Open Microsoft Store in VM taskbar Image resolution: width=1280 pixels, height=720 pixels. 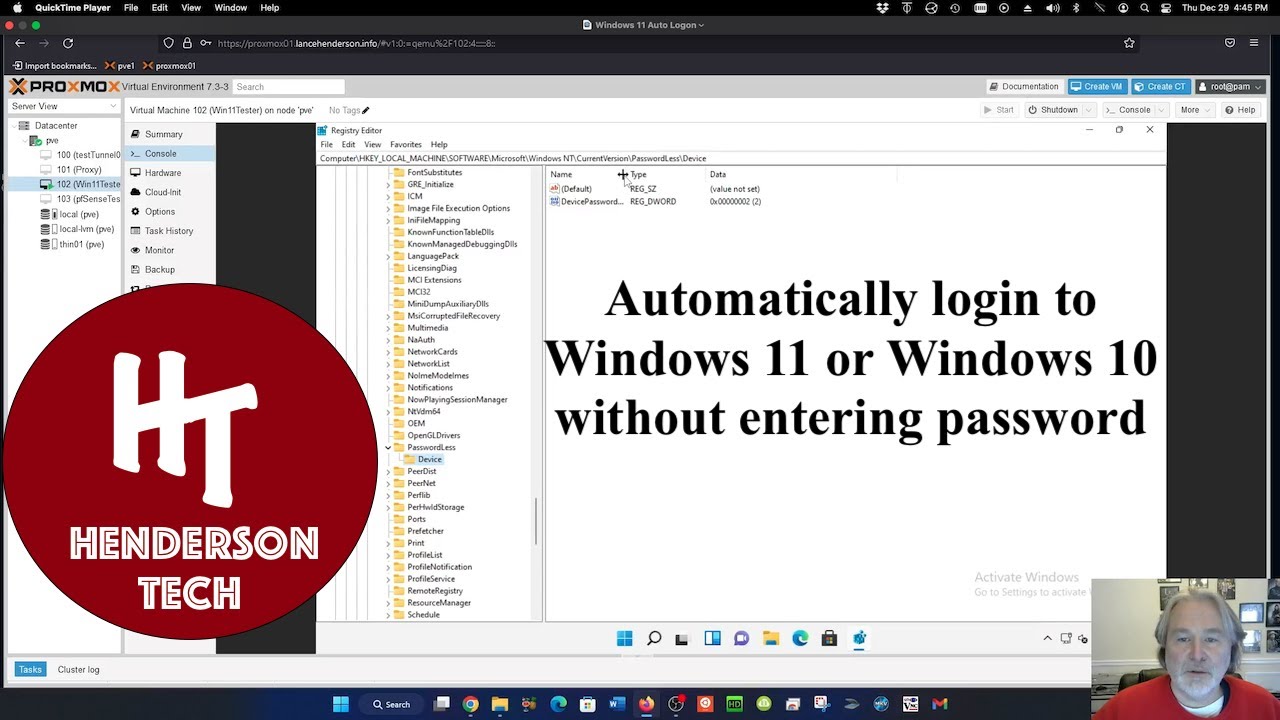(829, 638)
